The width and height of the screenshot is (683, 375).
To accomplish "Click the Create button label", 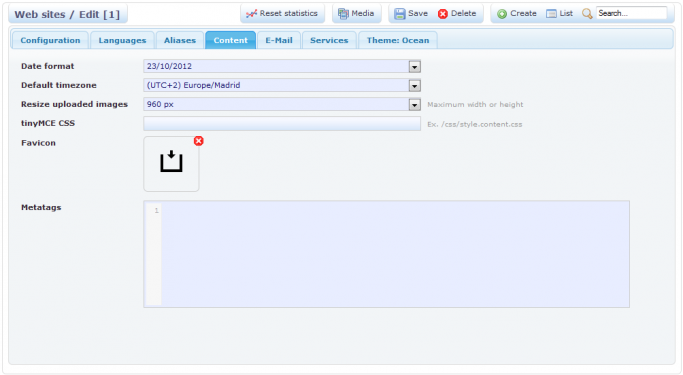I will 523,14.
